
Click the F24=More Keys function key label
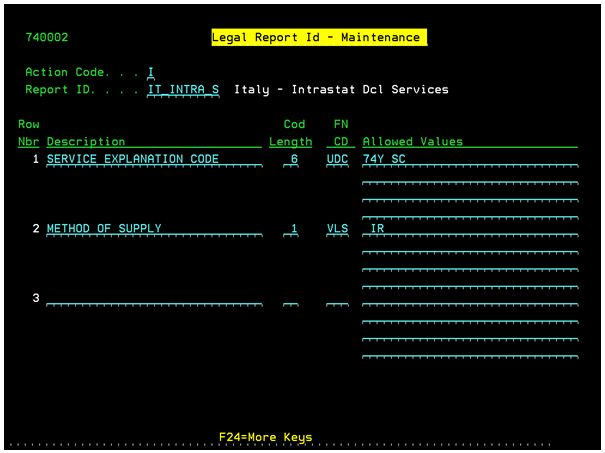[x=265, y=437]
